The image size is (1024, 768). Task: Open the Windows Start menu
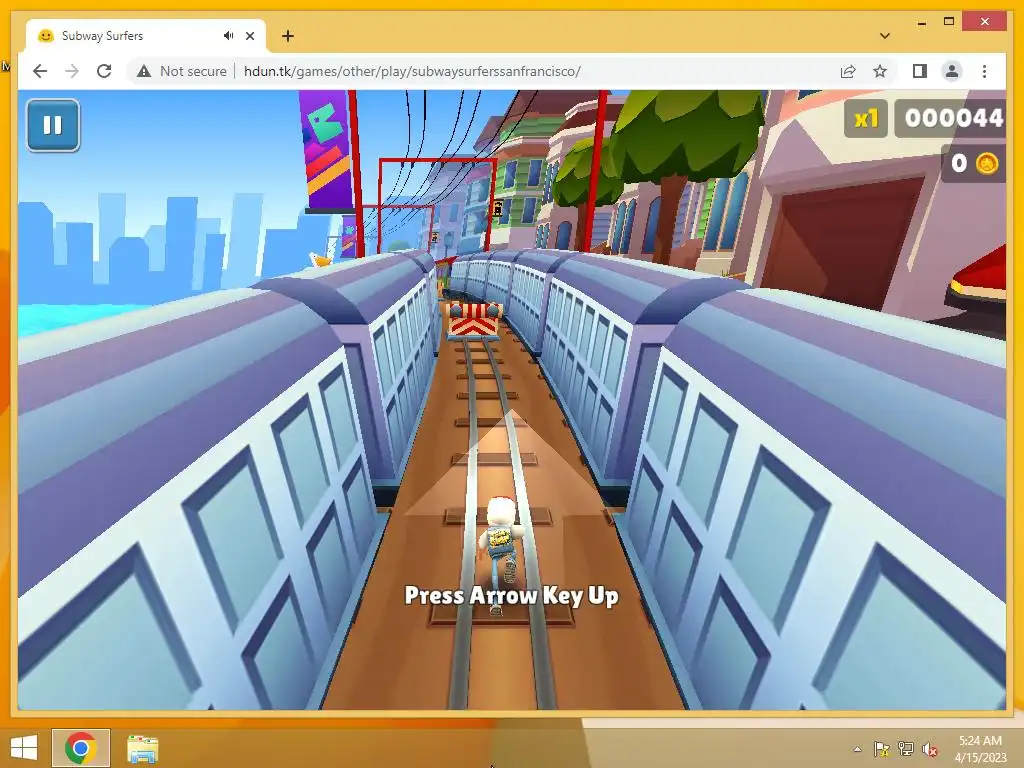point(24,748)
